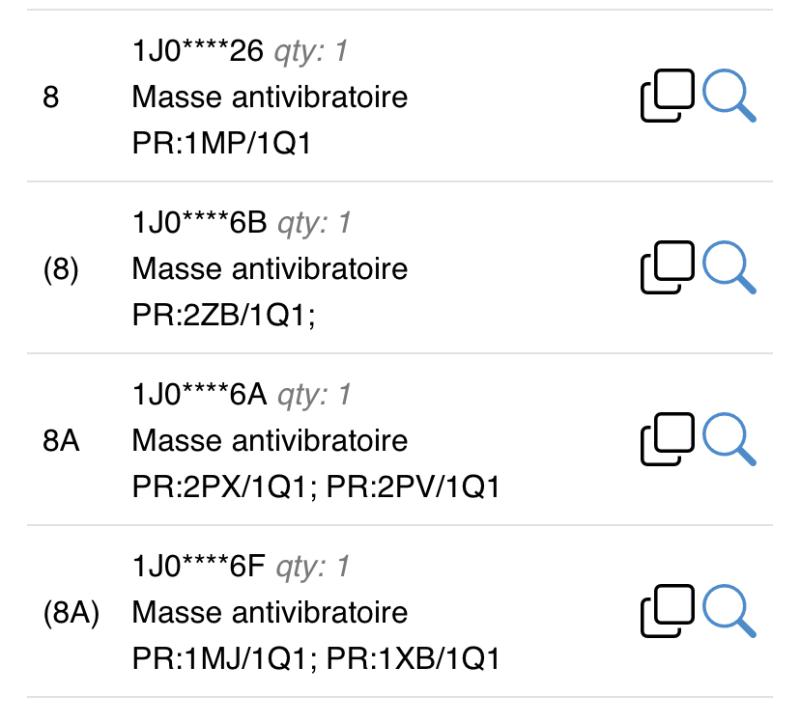
Task: Copy part number 1J0****6B
Action: click(667, 267)
